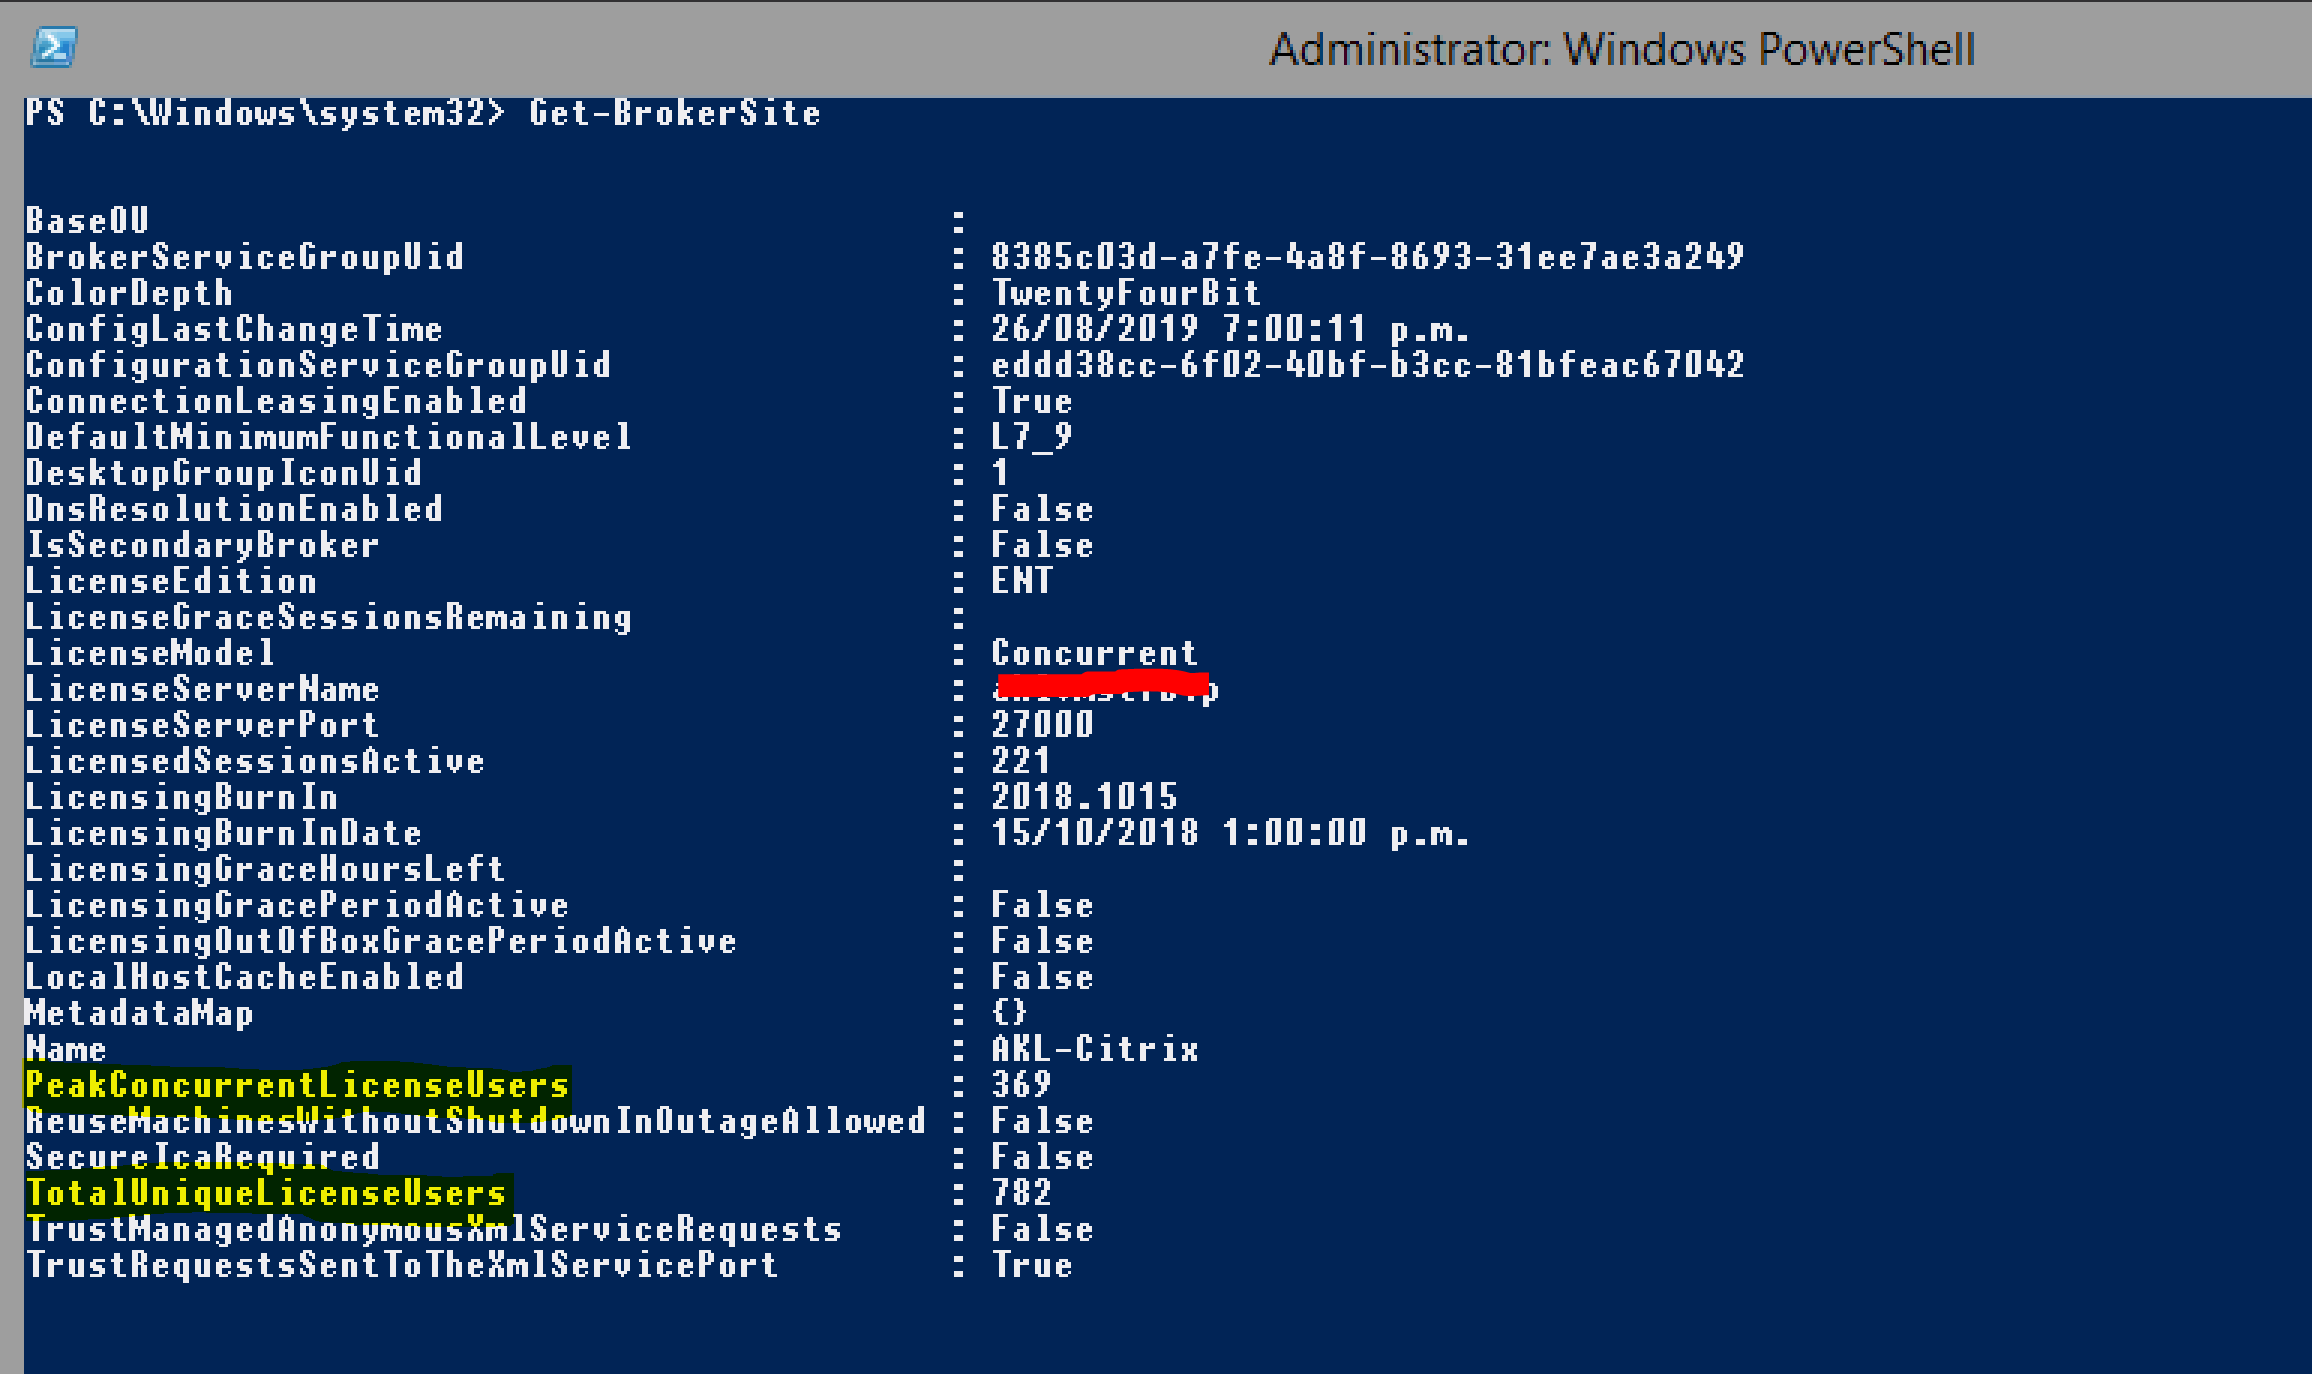Image resolution: width=2312 pixels, height=1374 pixels.
Task: Click the LicensingBurnInDate date value
Action: coord(1230,833)
